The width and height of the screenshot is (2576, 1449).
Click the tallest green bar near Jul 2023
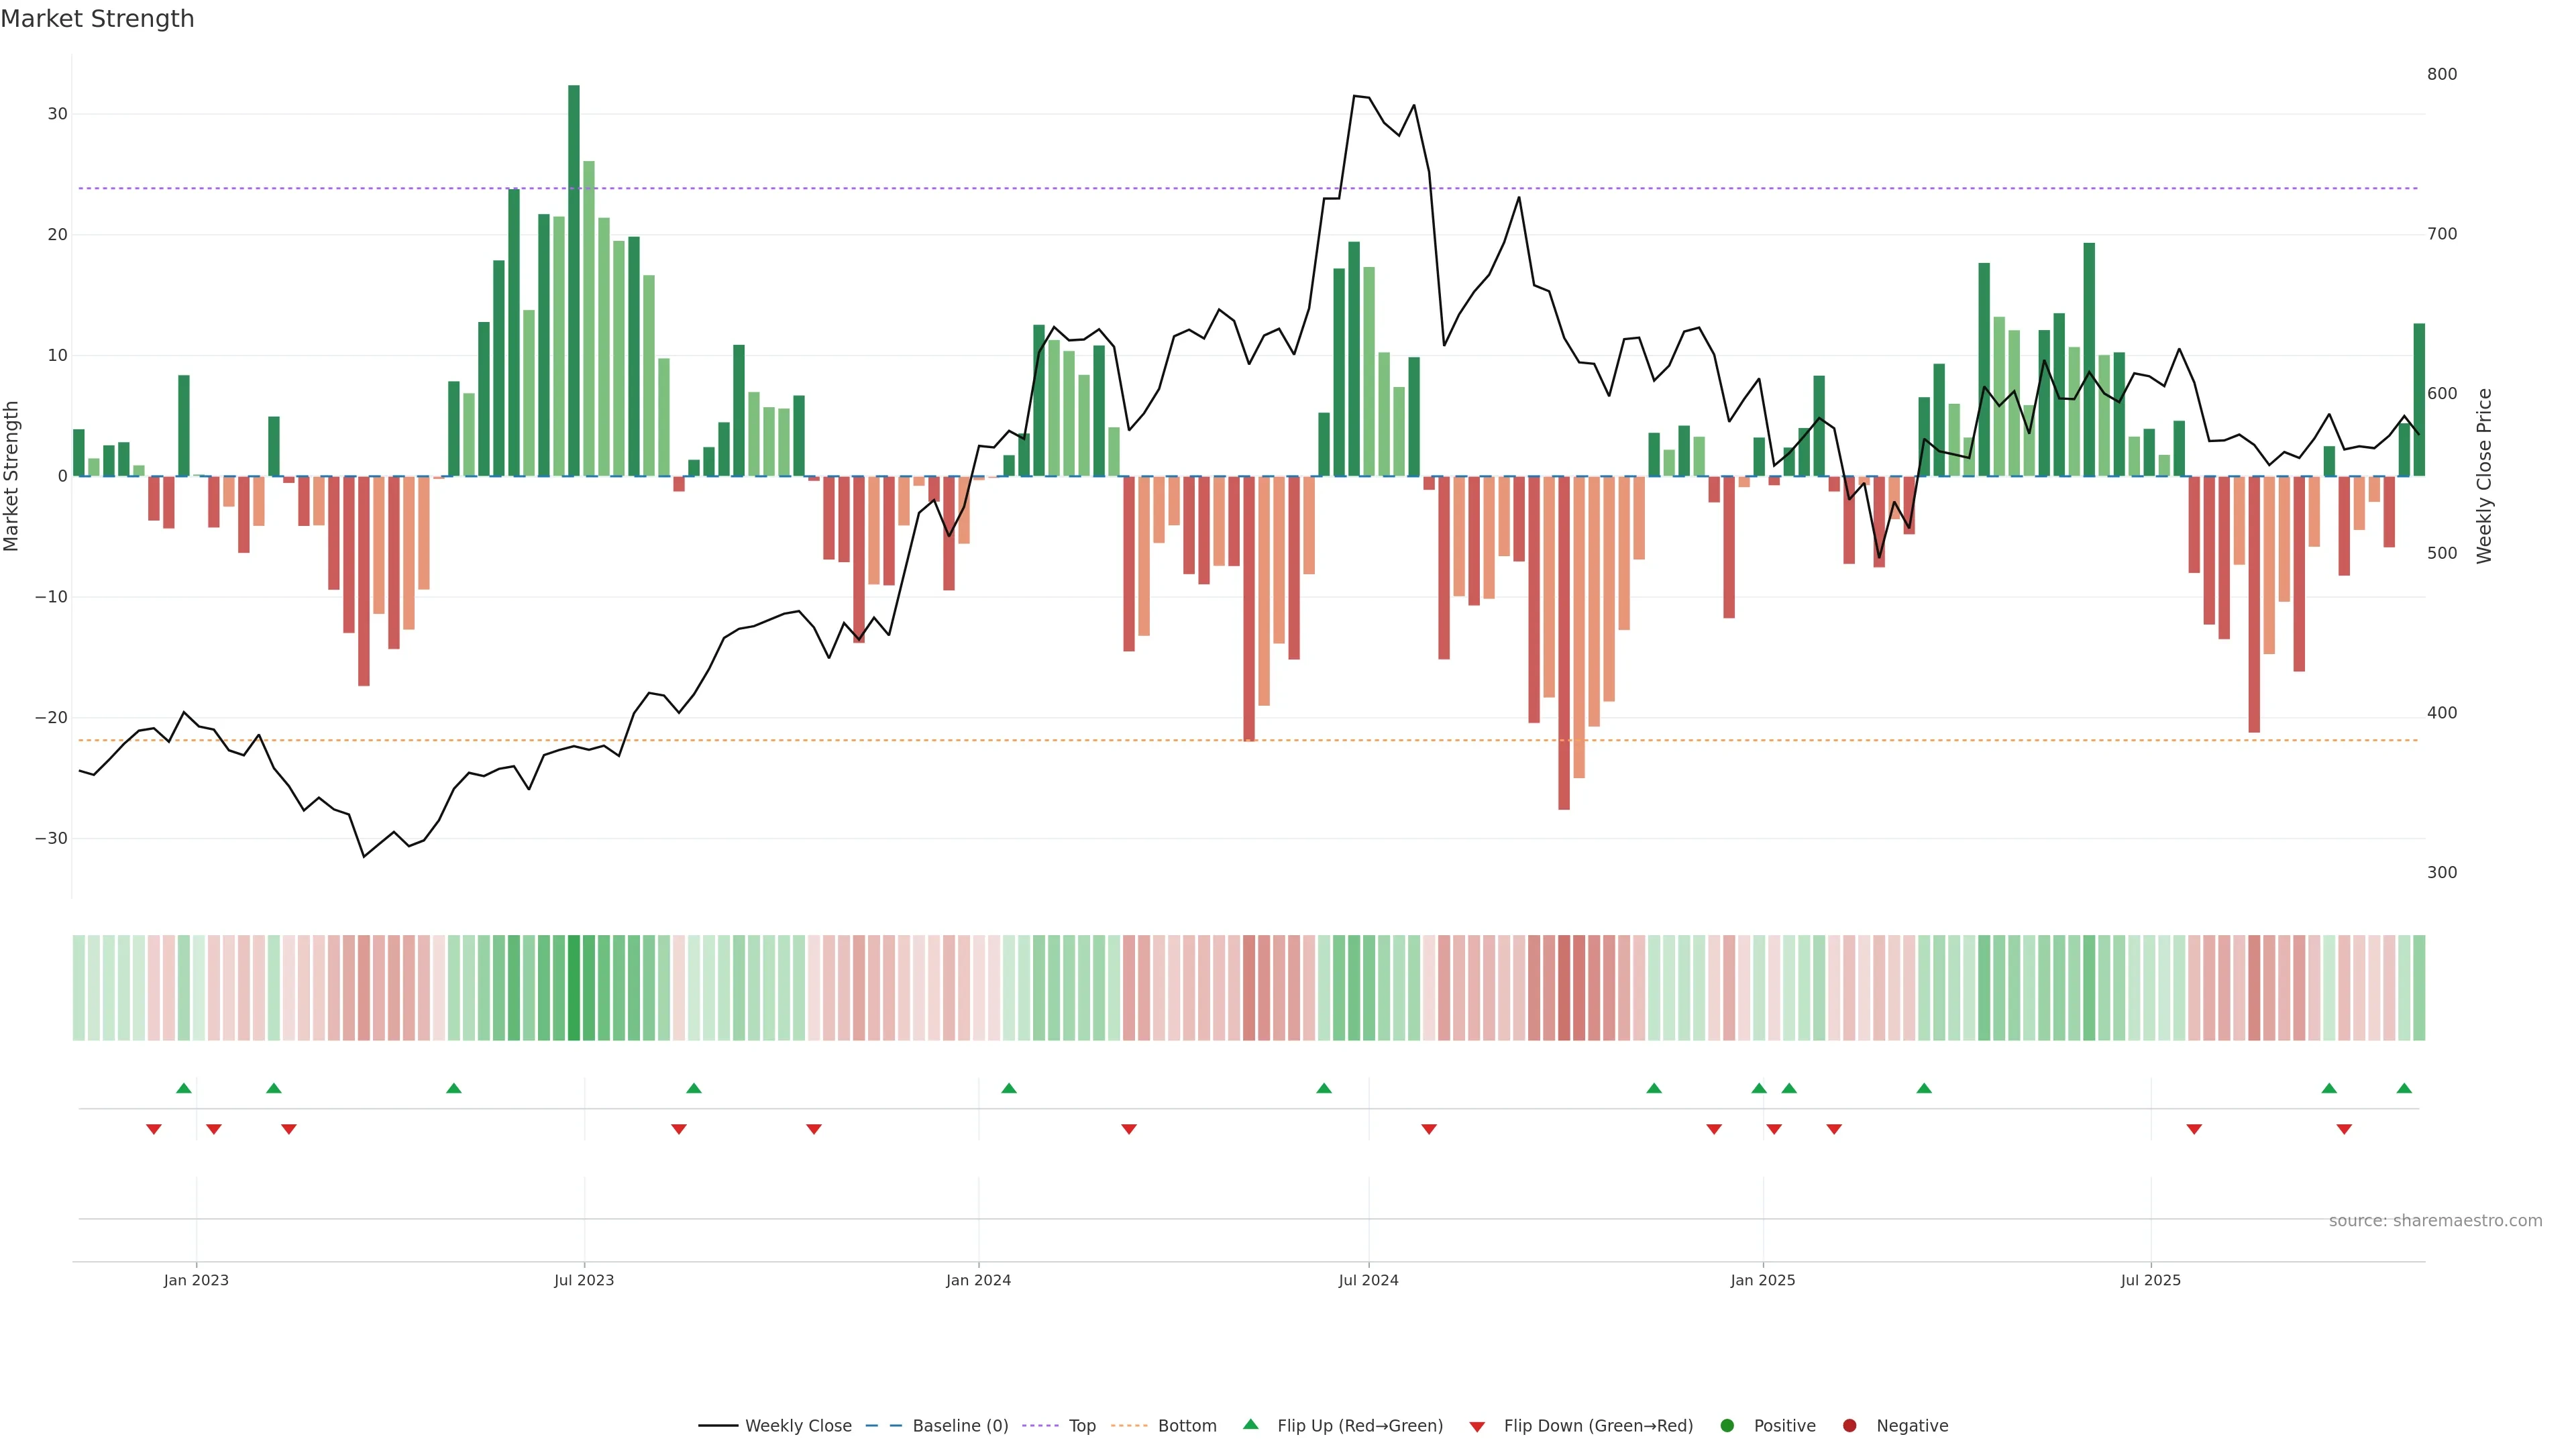[574, 280]
